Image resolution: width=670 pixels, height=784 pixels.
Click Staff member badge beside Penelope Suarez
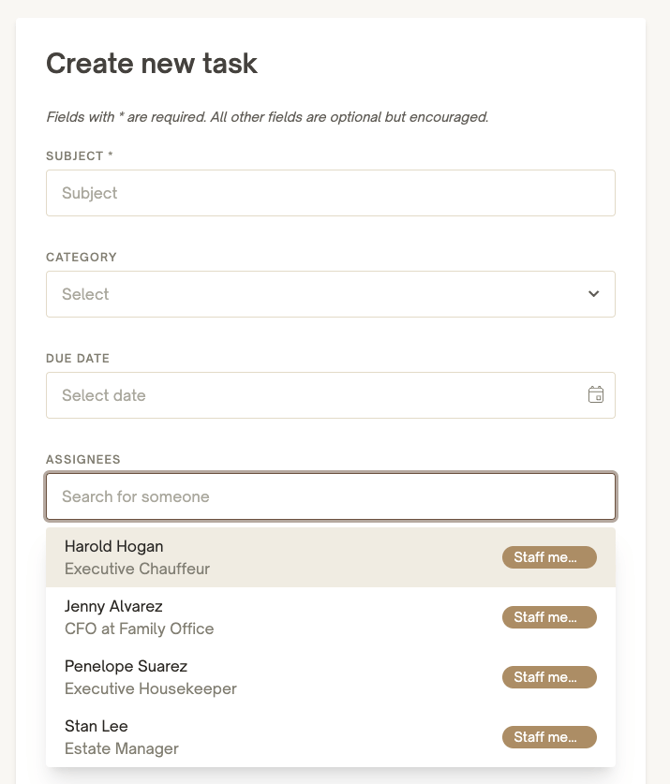pos(549,677)
